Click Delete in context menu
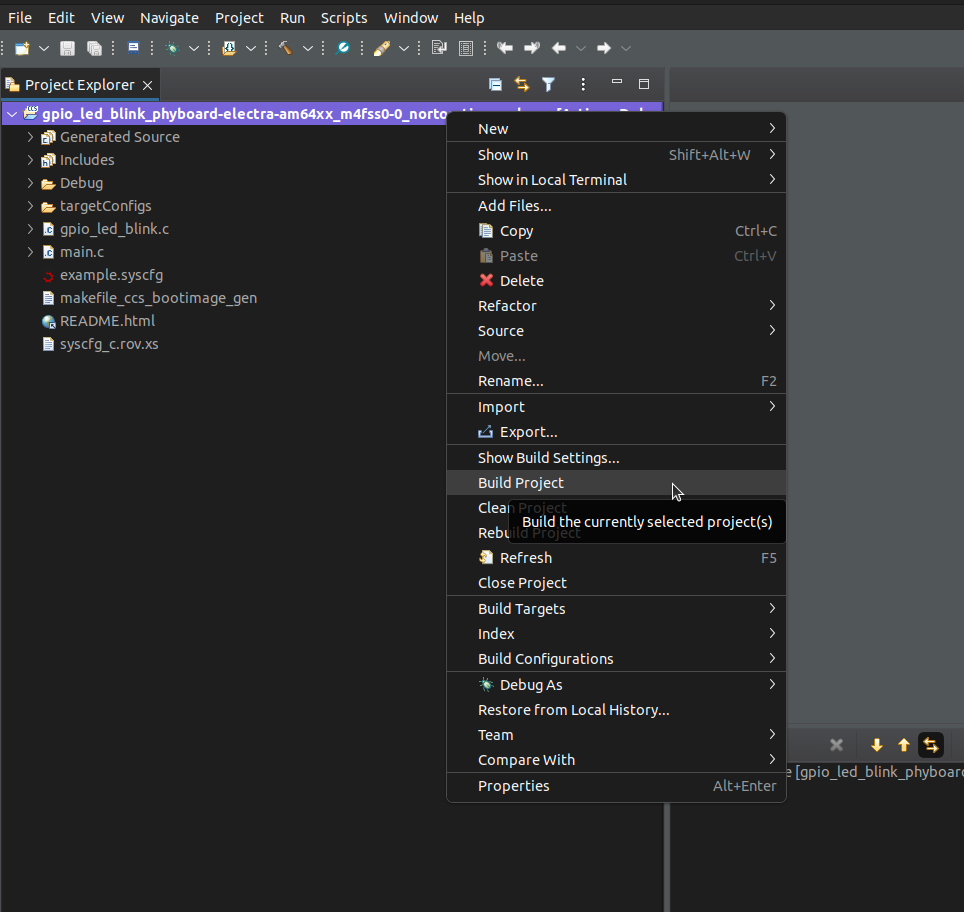964x912 pixels. click(x=616, y=280)
